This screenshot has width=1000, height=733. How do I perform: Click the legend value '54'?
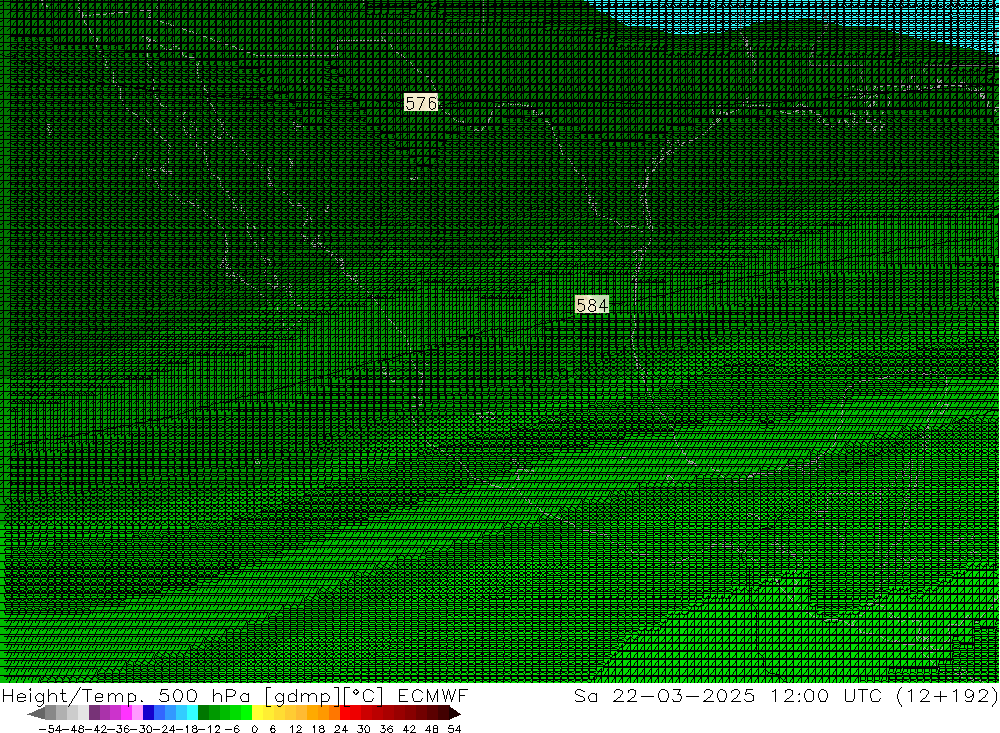[x=454, y=729]
